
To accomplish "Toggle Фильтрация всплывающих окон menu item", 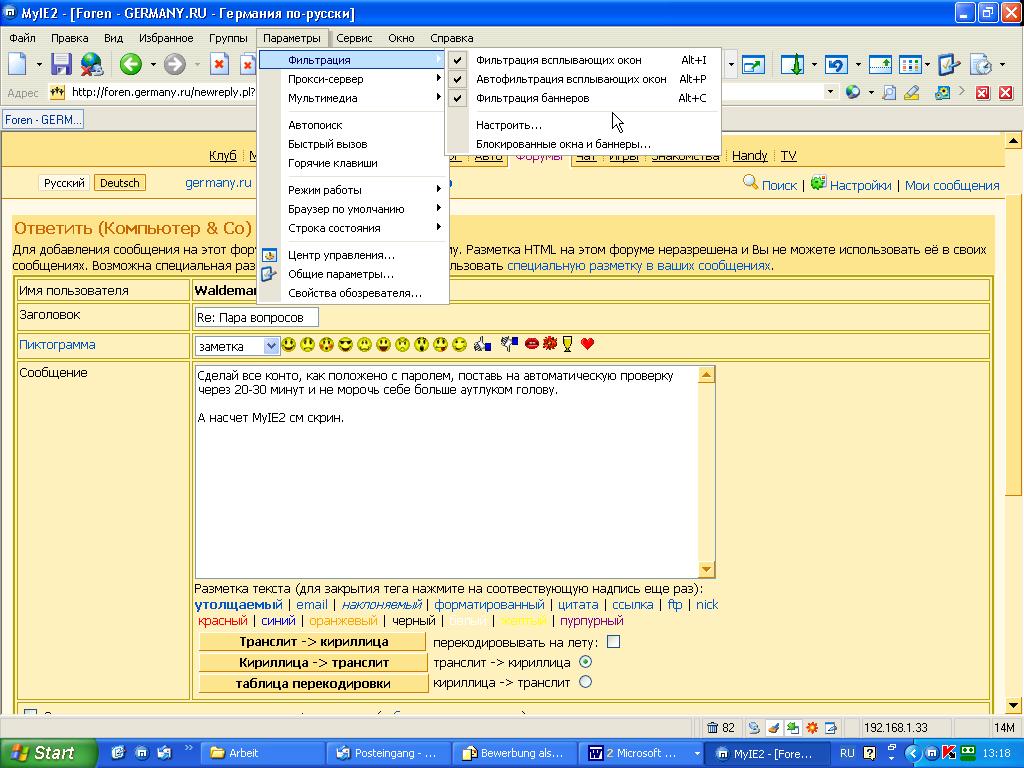I will [582, 60].
